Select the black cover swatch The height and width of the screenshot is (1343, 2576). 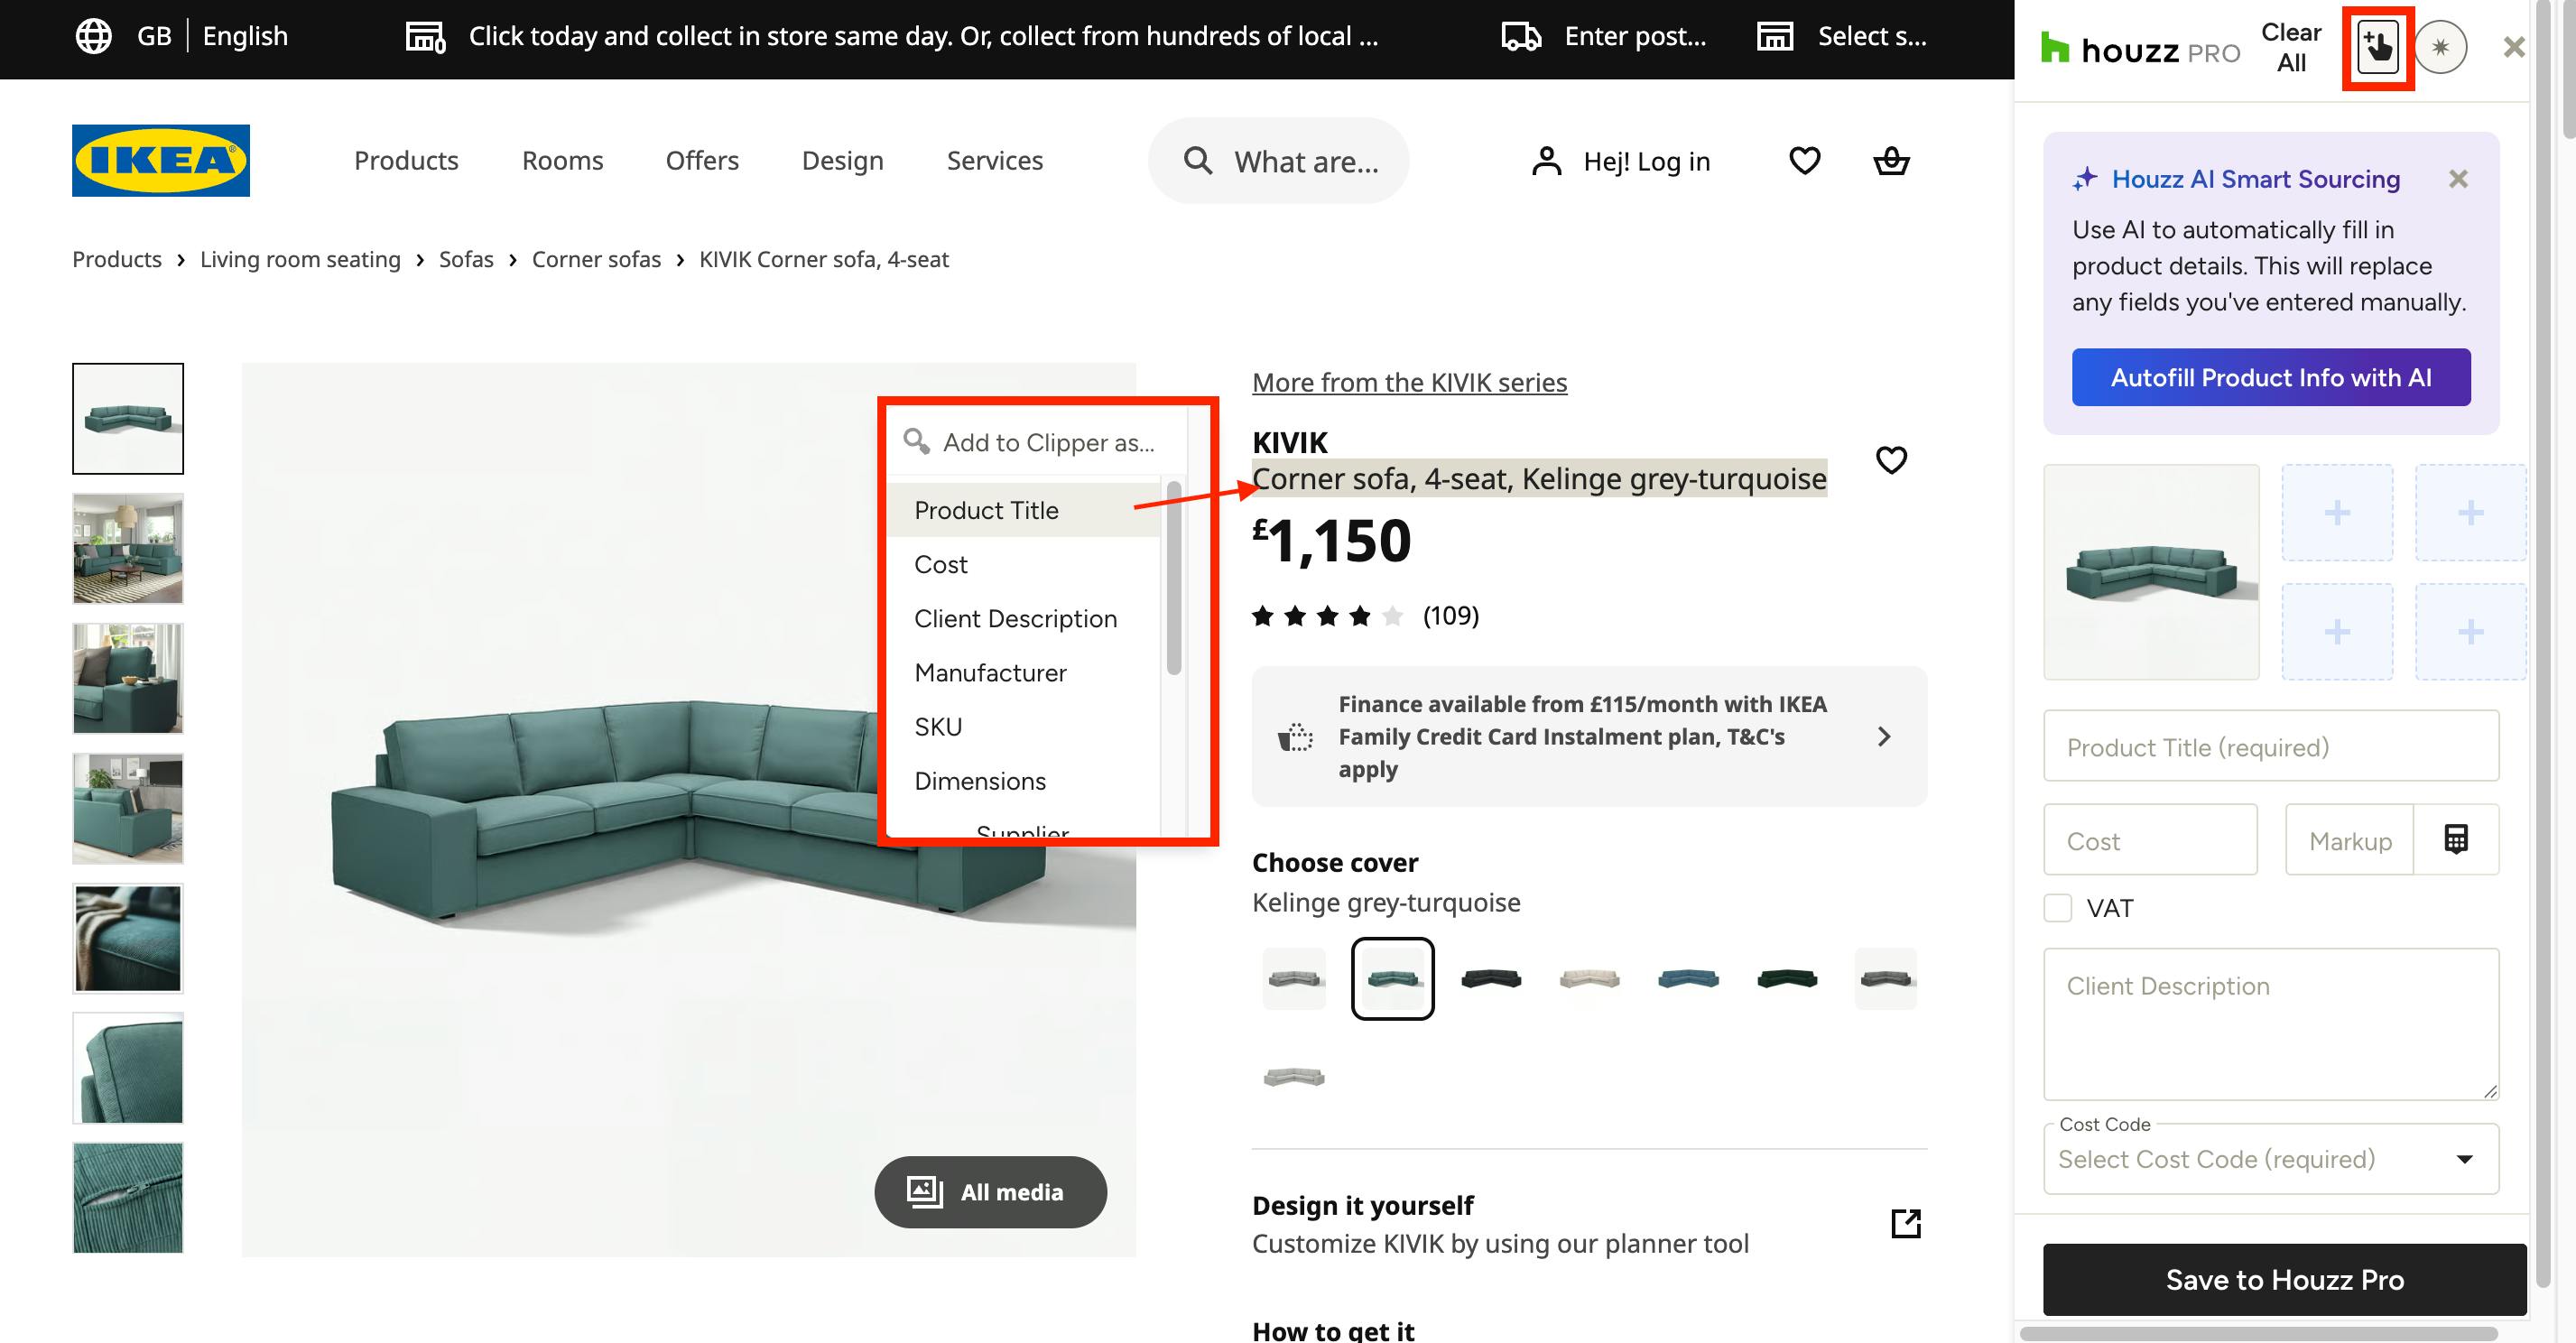(1491, 978)
